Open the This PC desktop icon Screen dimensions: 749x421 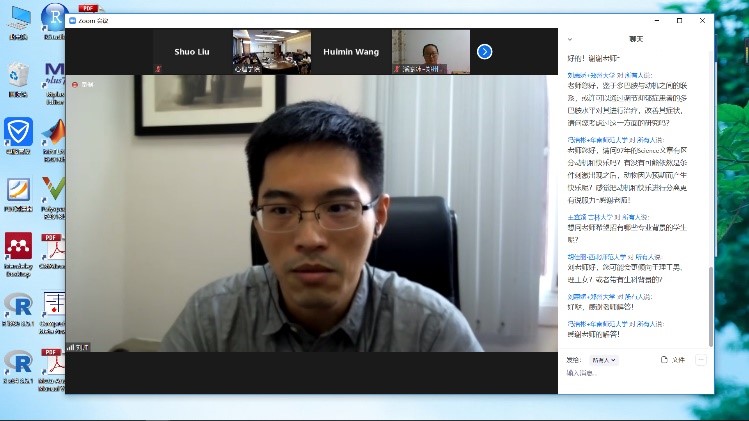coord(18,18)
